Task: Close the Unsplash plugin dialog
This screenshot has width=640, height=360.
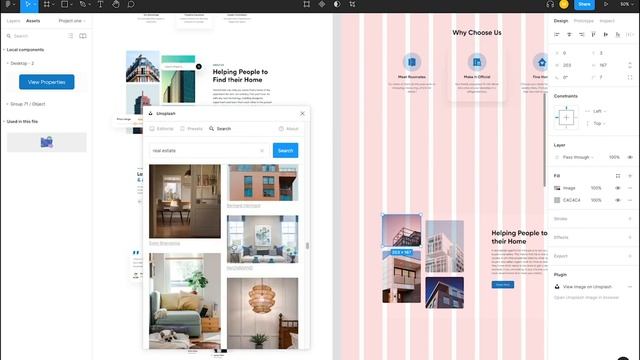Action: 302,113
